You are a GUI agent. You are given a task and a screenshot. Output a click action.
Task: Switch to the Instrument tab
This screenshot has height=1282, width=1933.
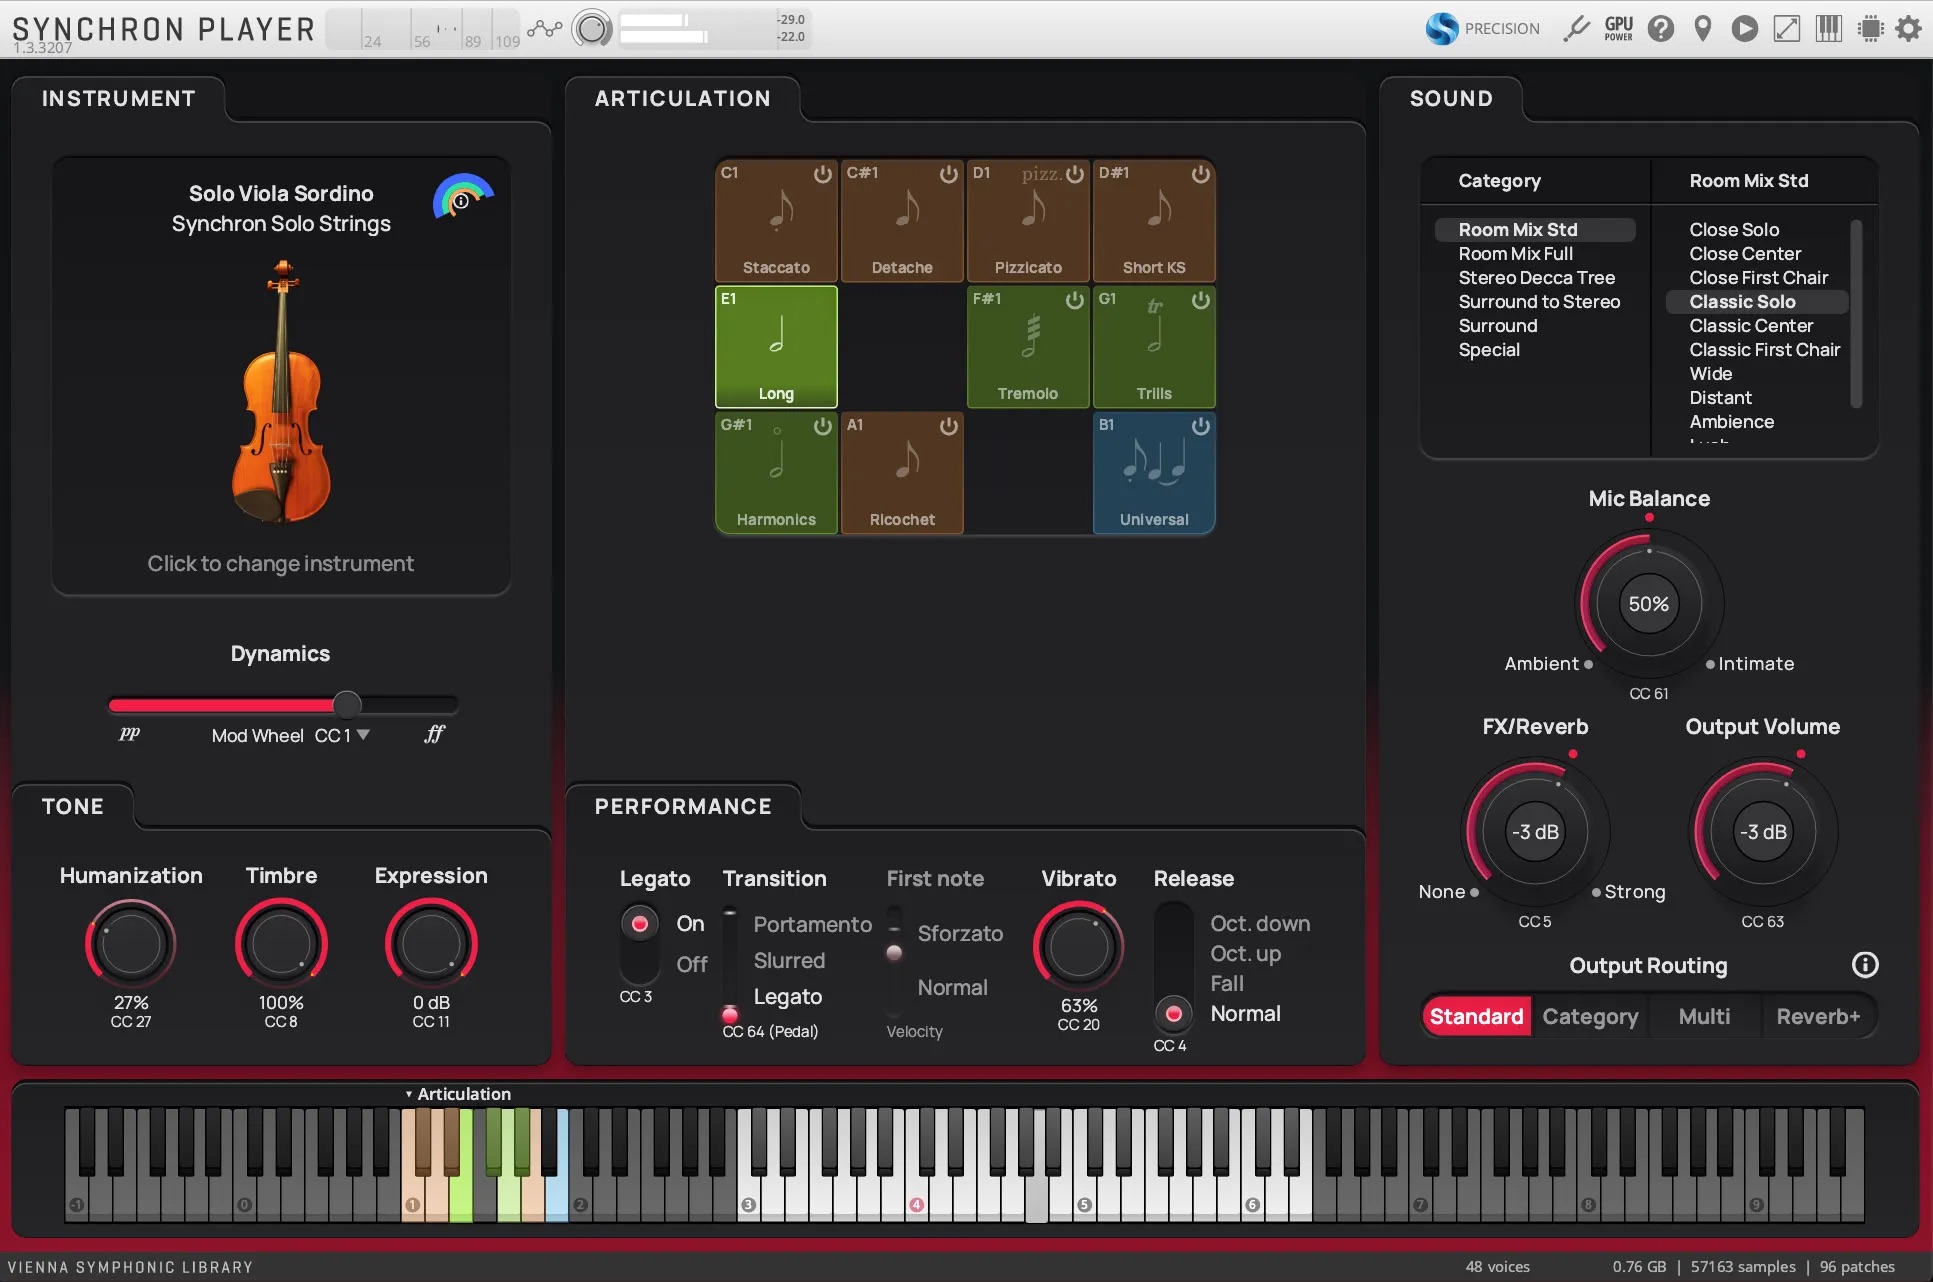118,98
